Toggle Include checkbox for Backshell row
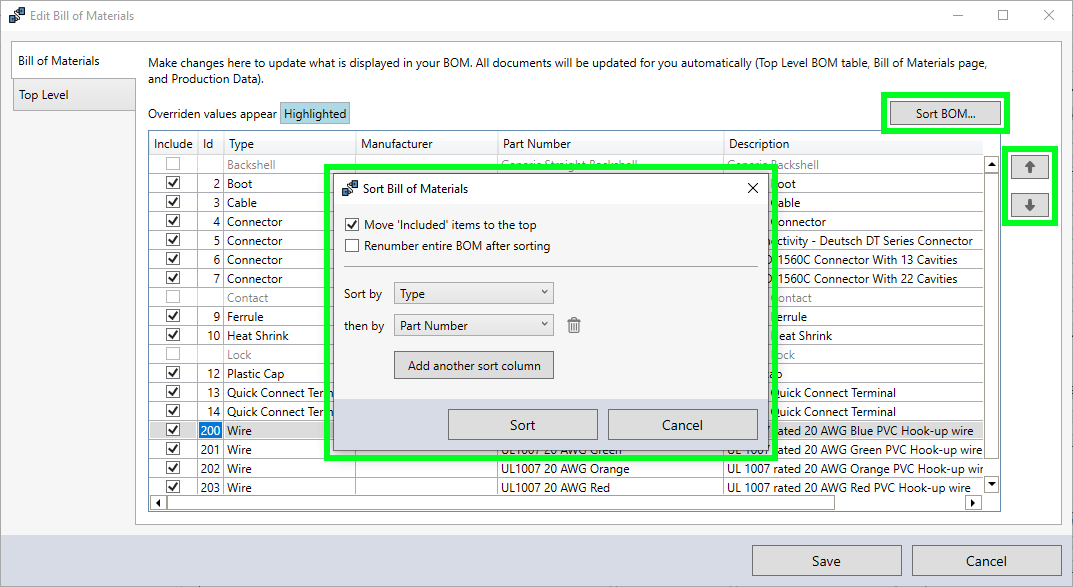Image resolution: width=1073 pixels, height=587 pixels. pyautogui.click(x=173, y=164)
